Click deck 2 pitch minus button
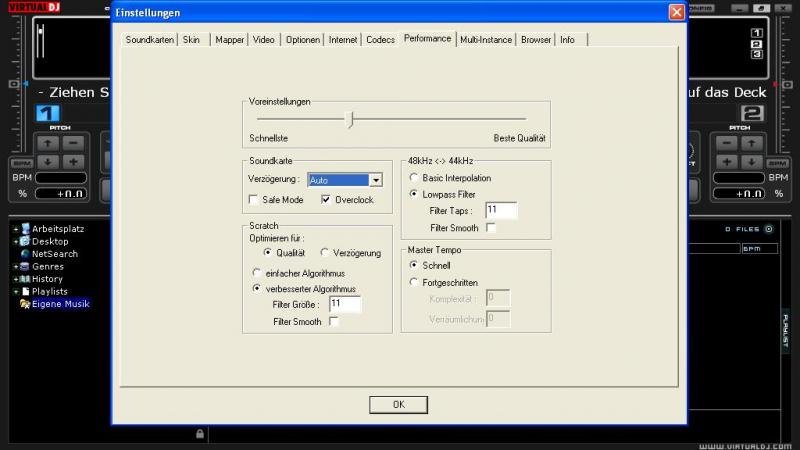This screenshot has height=450, width=800. [x=727, y=144]
